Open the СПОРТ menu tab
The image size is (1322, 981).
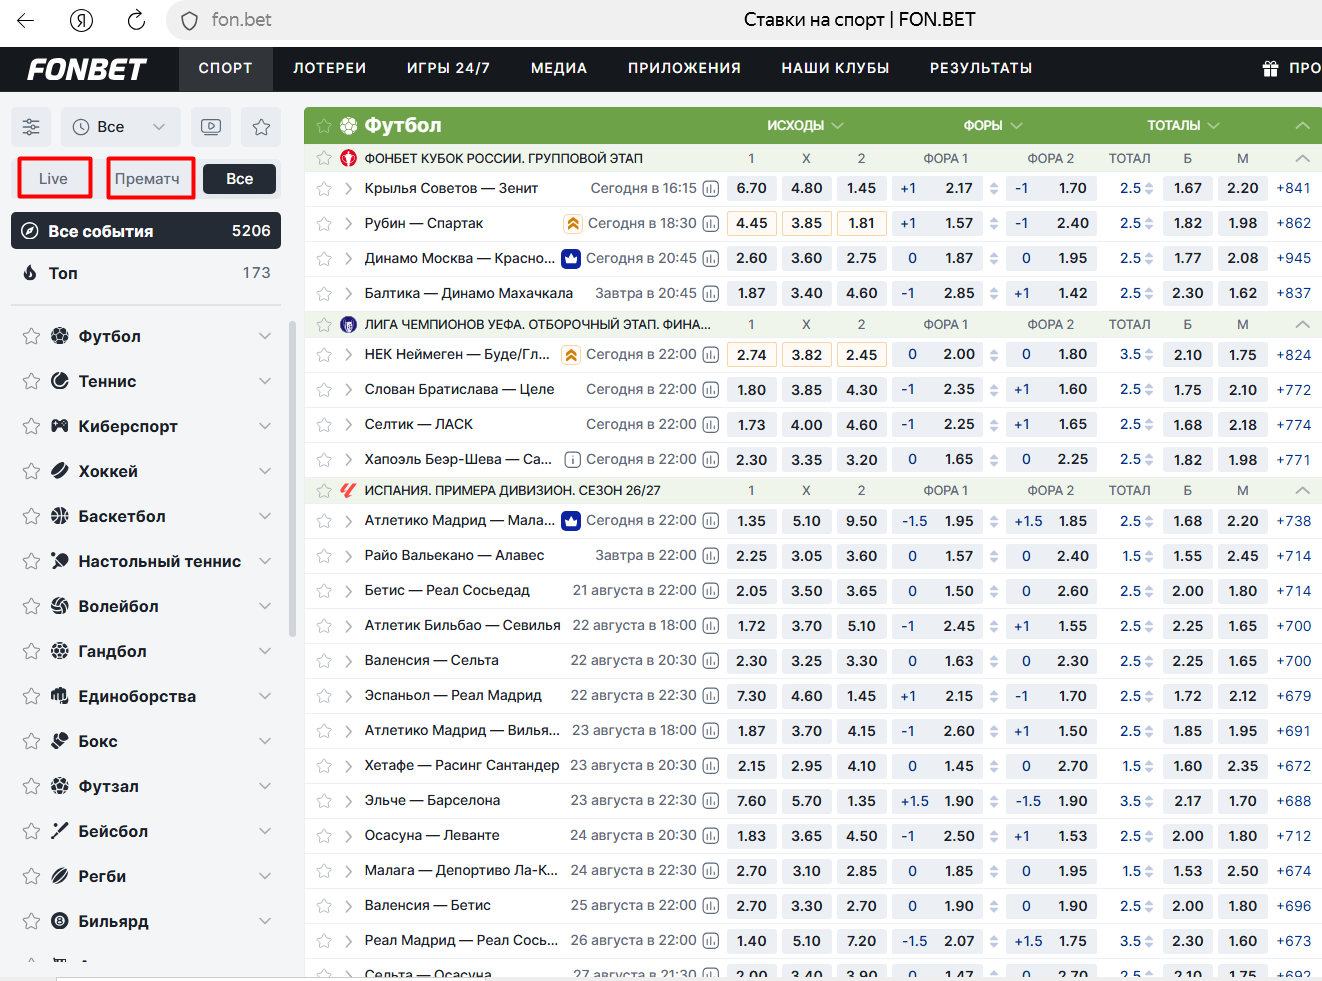coord(226,69)
